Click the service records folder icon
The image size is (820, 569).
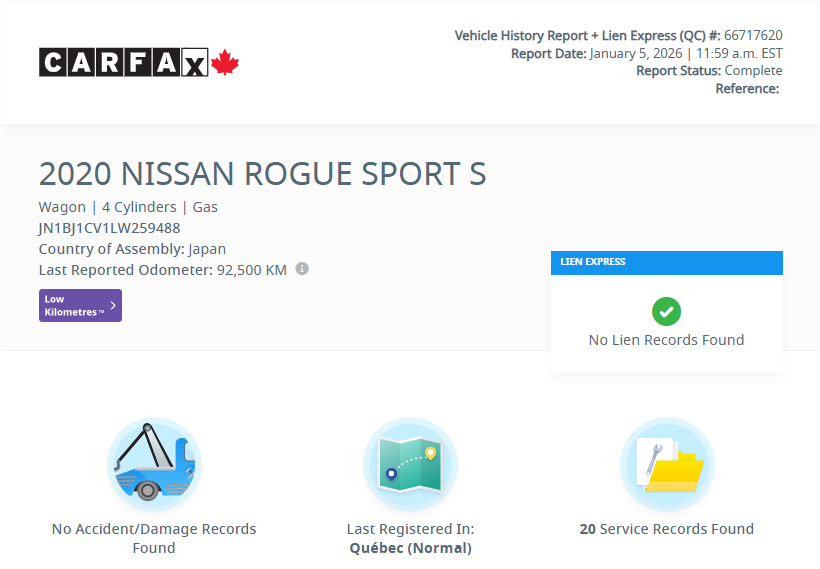667,465
